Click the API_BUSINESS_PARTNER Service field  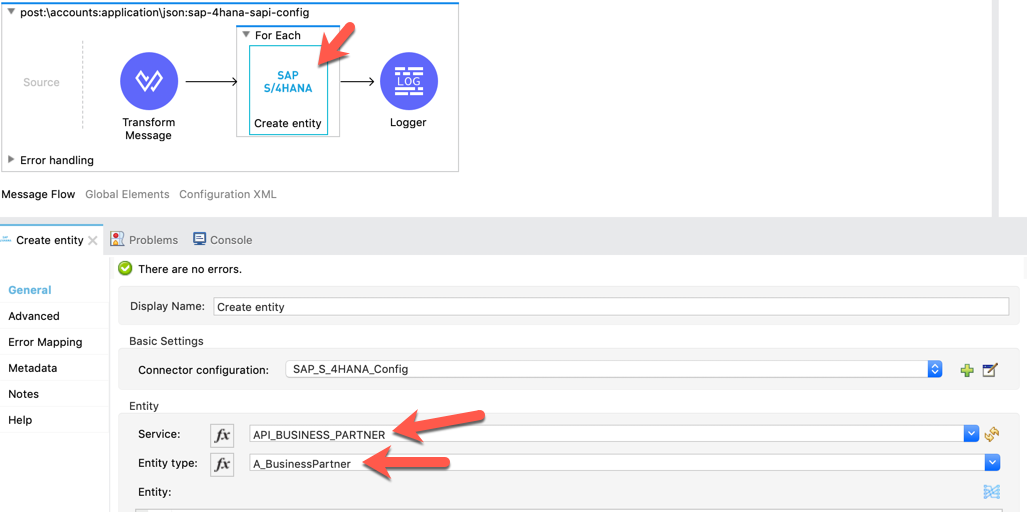tap(607, 433)
